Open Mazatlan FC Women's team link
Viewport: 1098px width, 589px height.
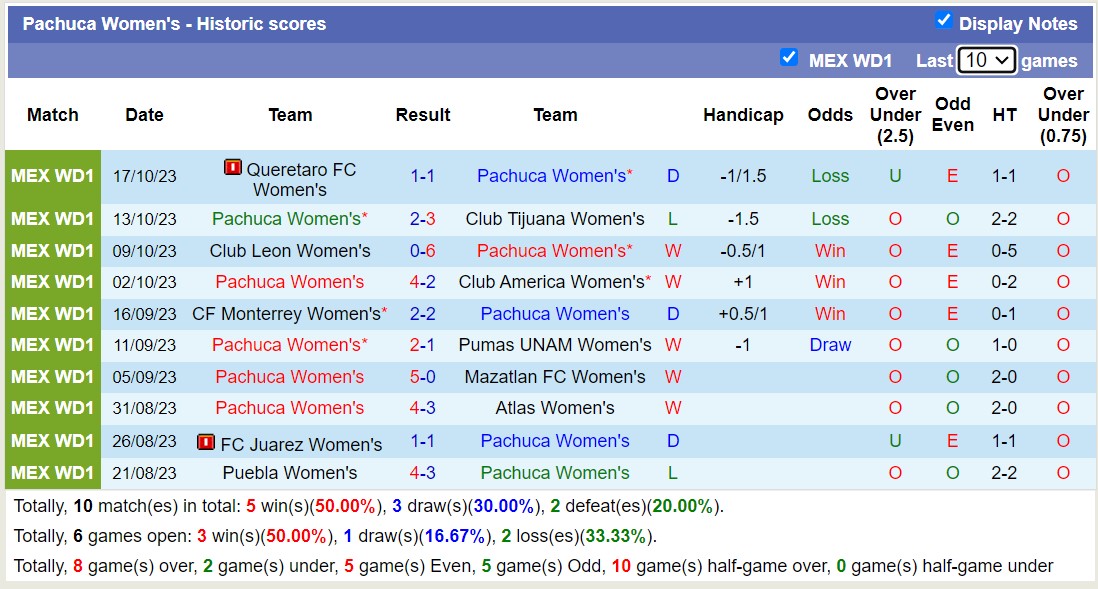tap(555, 377)
